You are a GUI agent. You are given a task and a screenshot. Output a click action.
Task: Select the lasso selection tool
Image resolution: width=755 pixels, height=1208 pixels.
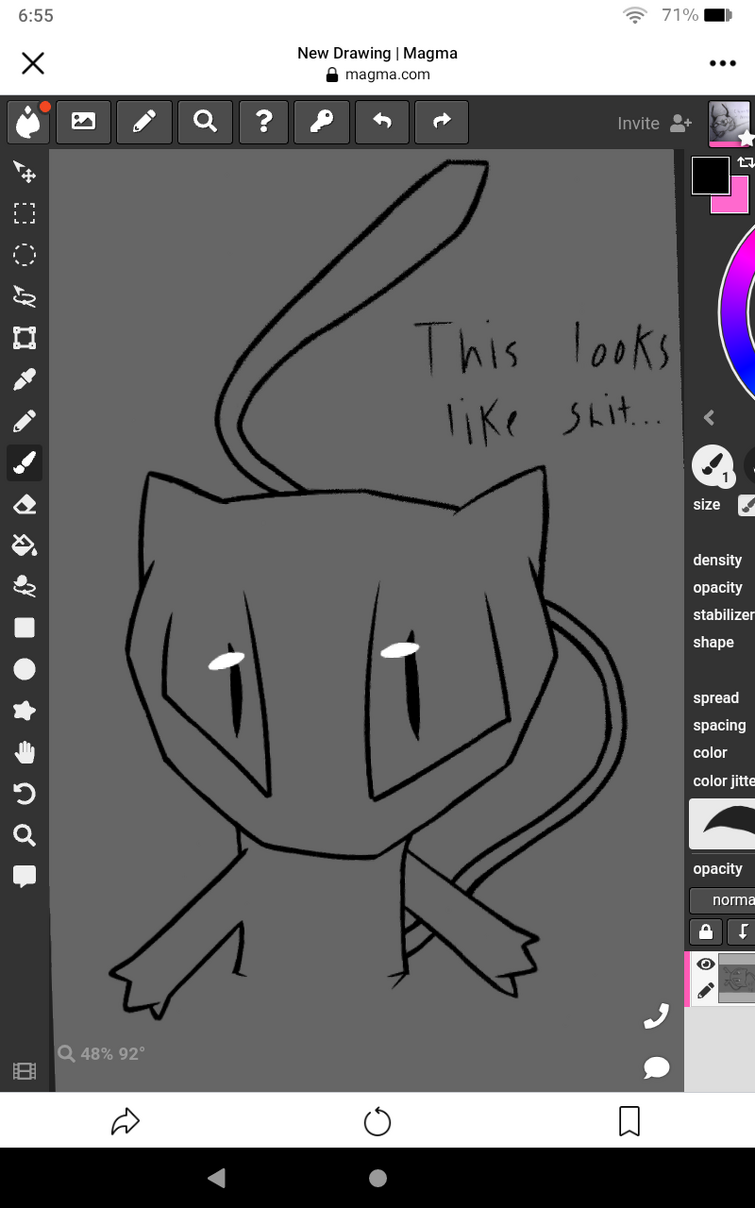(24, 296)
